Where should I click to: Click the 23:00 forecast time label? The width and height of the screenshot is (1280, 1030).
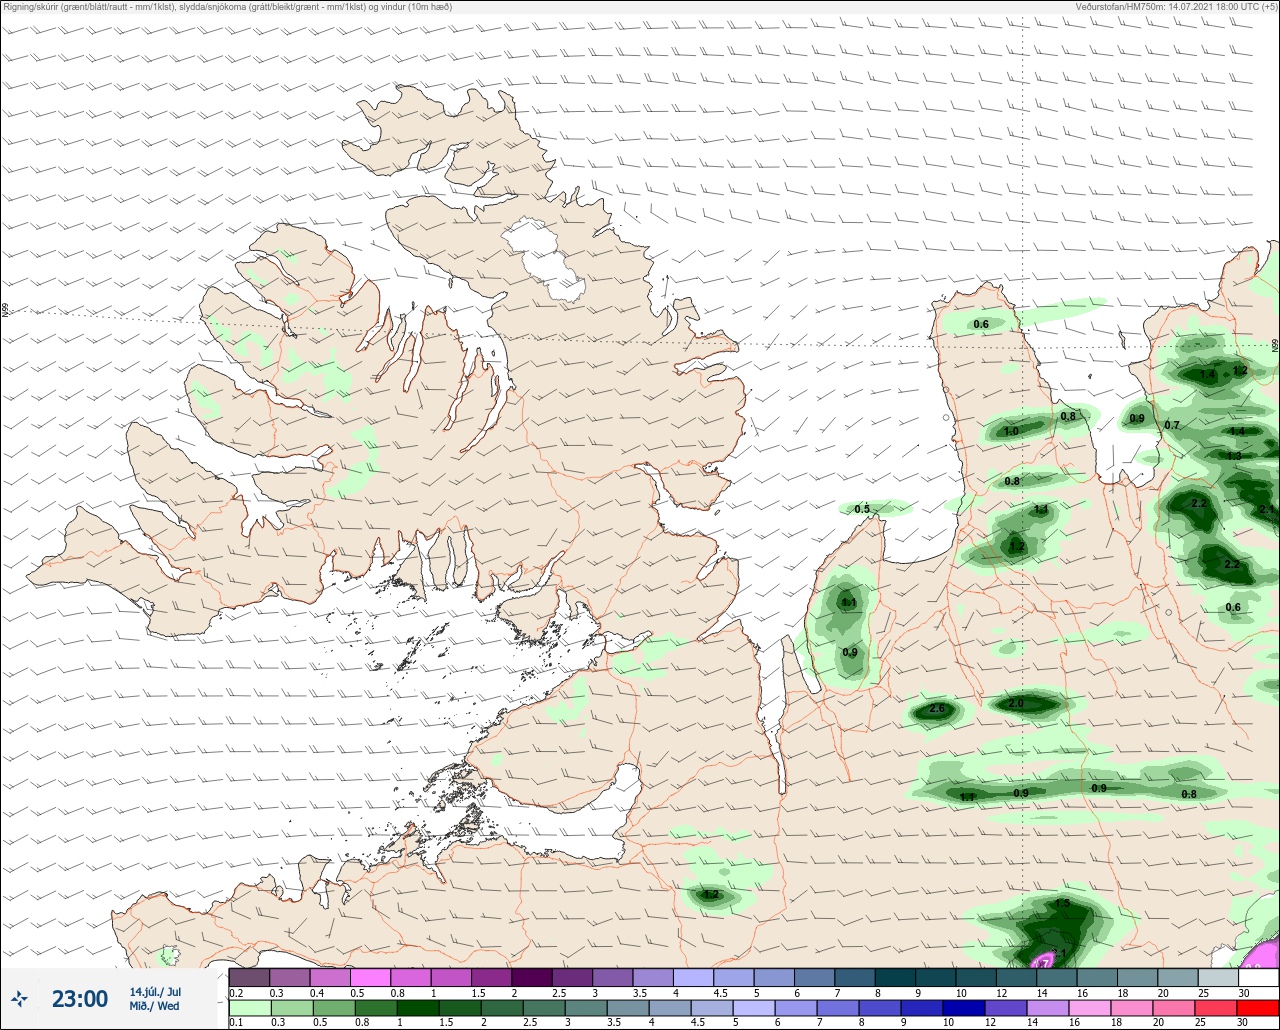pyautogui.click(x=80, y=998)
